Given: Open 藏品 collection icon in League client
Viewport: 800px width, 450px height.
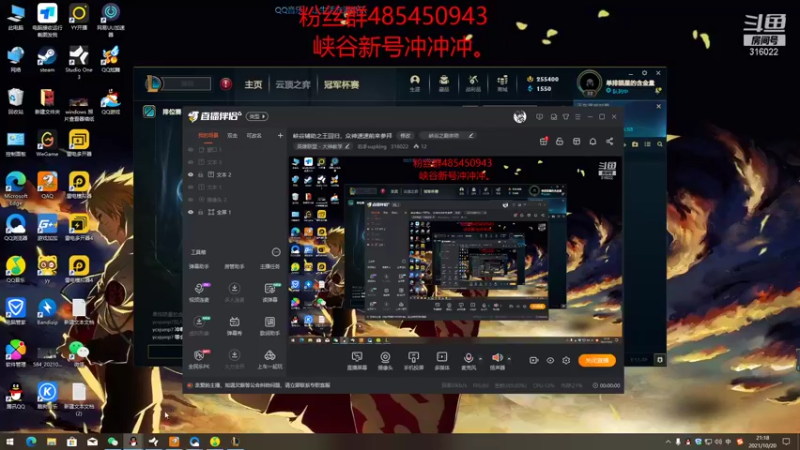Looking at the screenshot, I should 444,83.
